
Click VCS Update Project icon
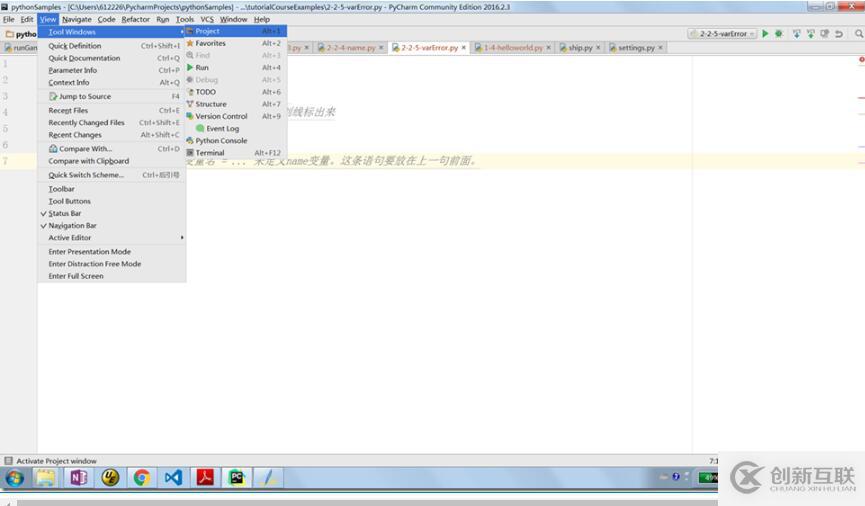797,34
